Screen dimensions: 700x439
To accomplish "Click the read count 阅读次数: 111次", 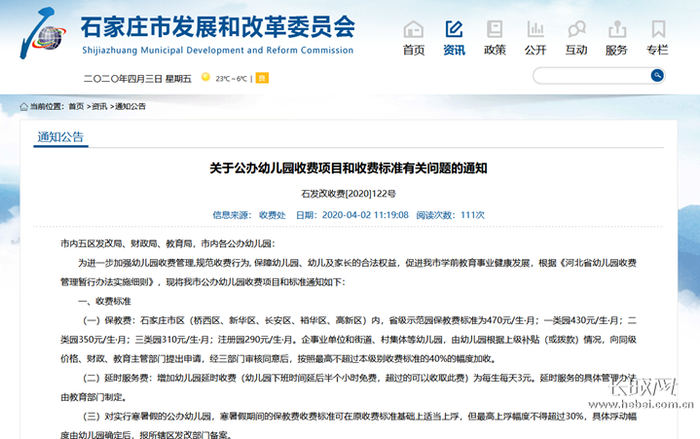I will [x=450, y=215].
